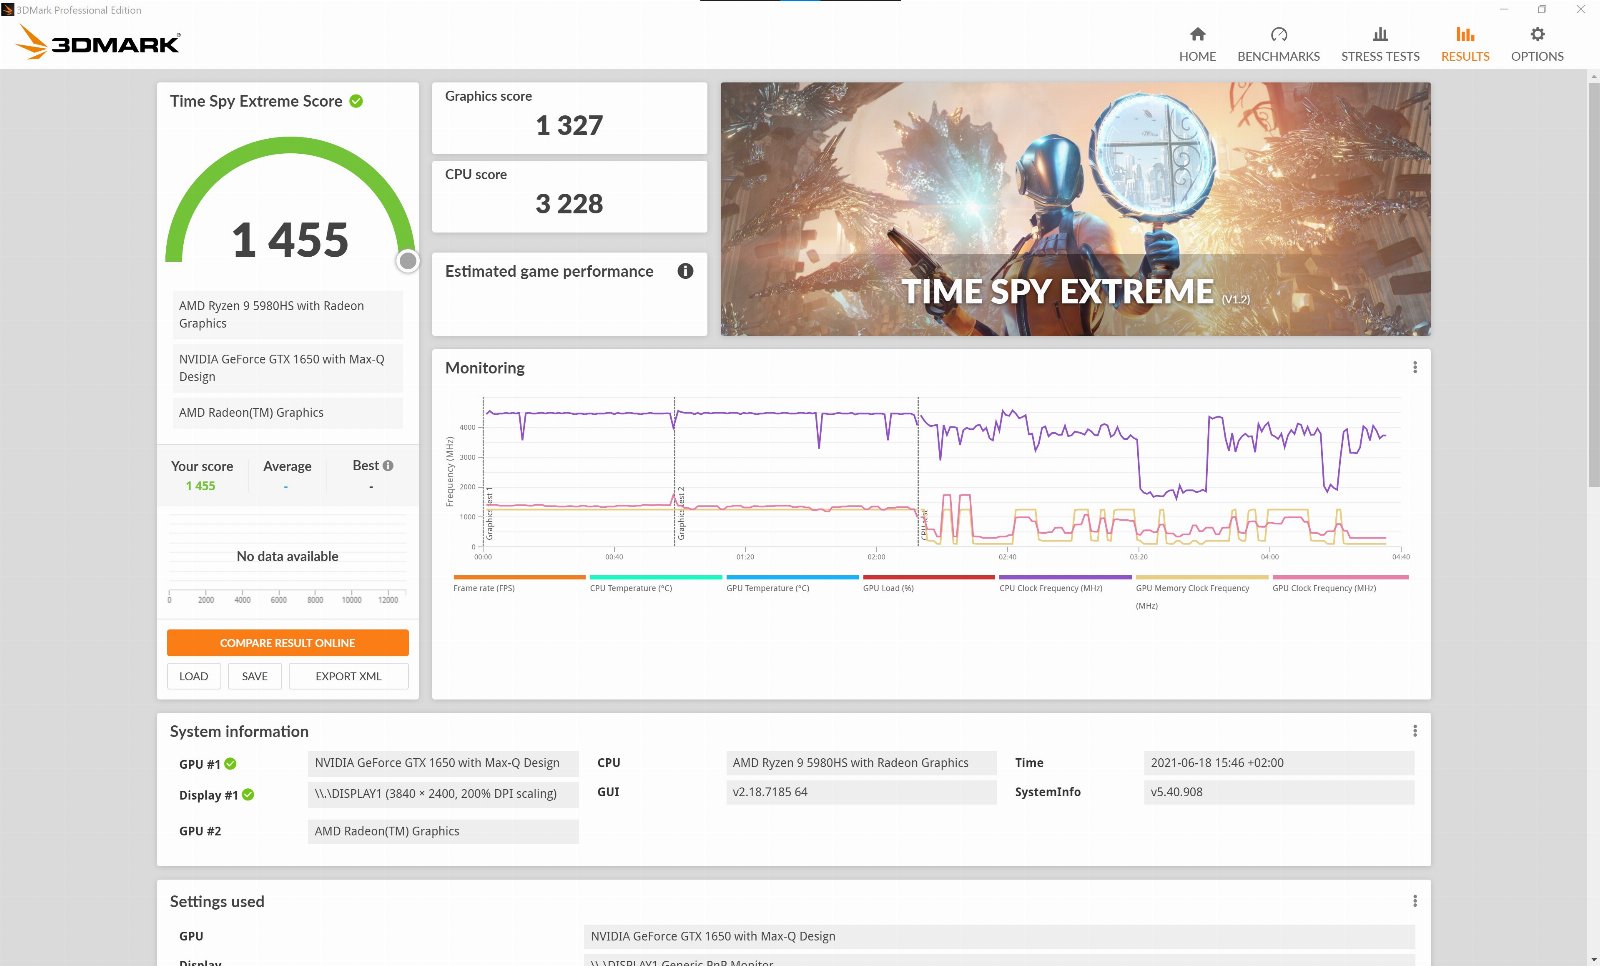1600x966 pixels.
Task: Click the CPU score value 3 228
Action: 569,204
